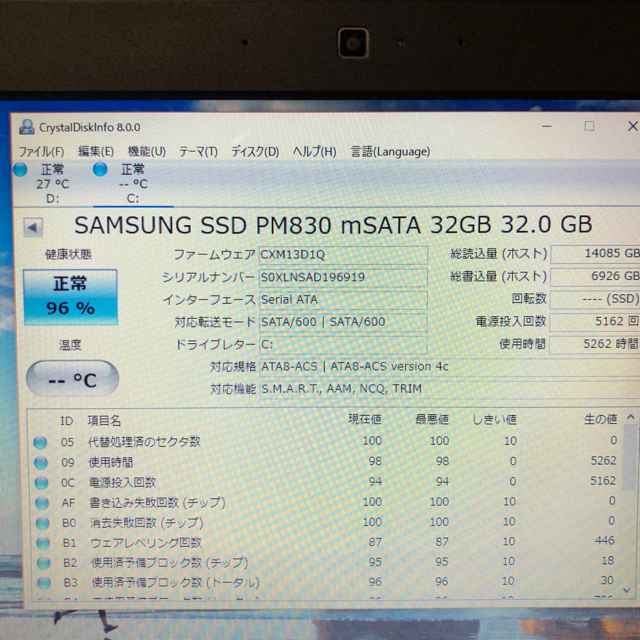Open the ディスク(D) menu
The height and width of the screenshot is (640, 640).
coord(255,152)
